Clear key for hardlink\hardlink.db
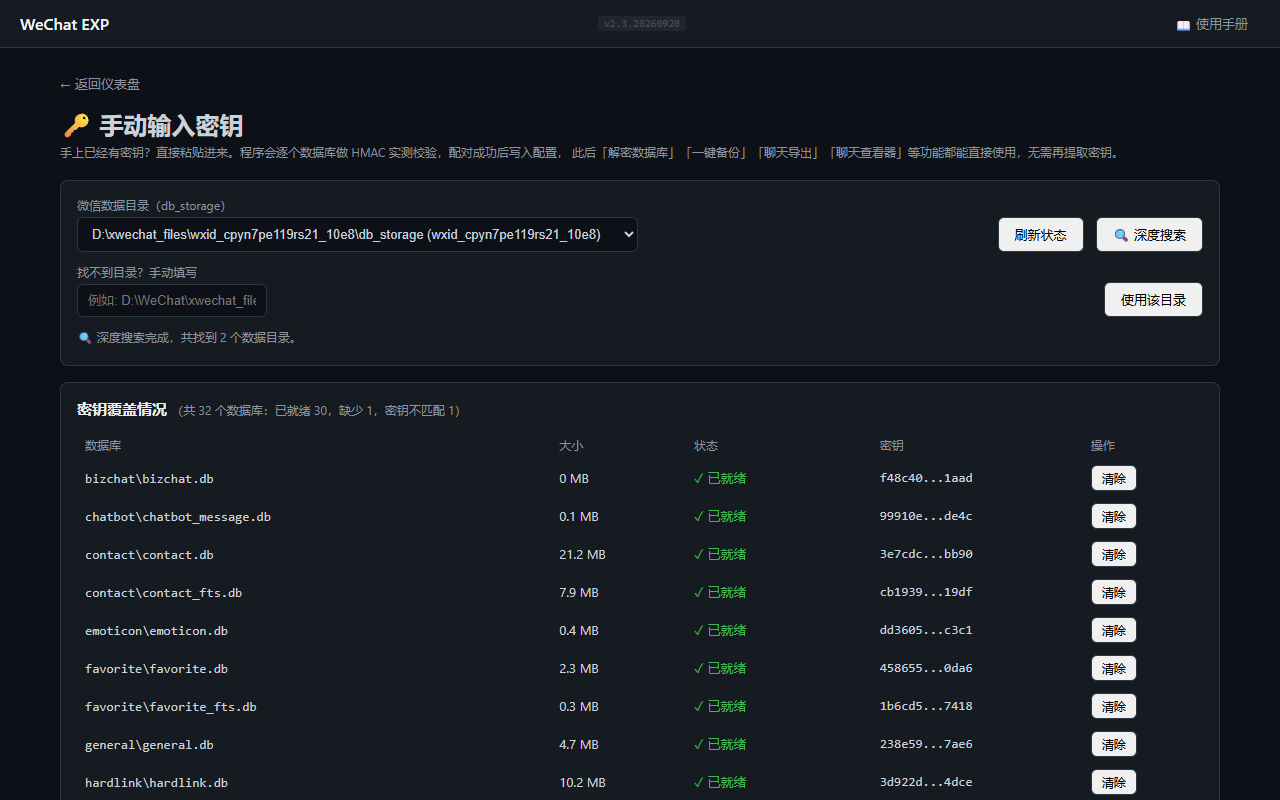The image size is (1280, 800). point(1113,783)
